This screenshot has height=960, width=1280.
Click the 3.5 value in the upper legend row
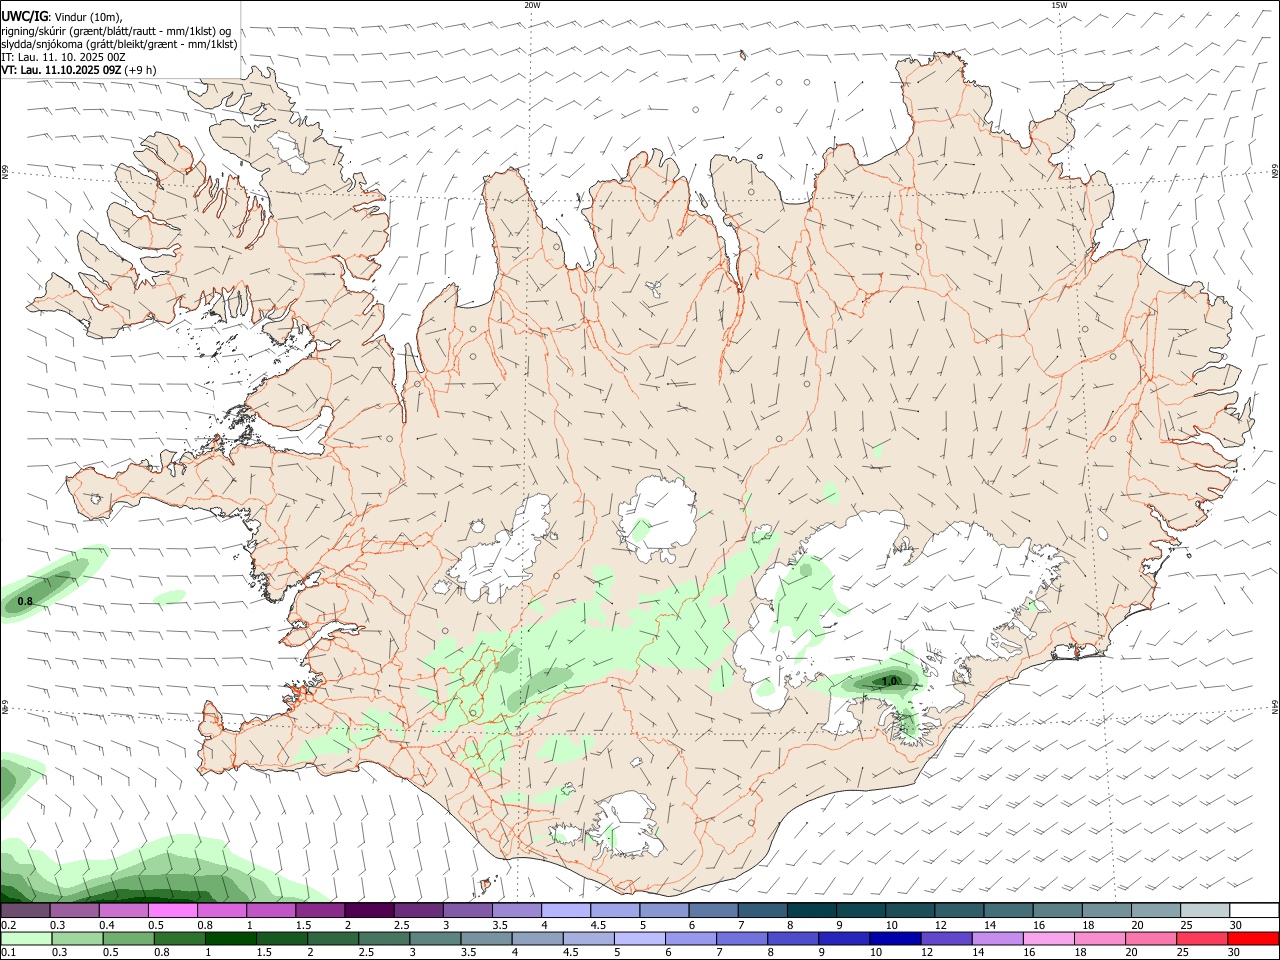[x=500, y=925]
